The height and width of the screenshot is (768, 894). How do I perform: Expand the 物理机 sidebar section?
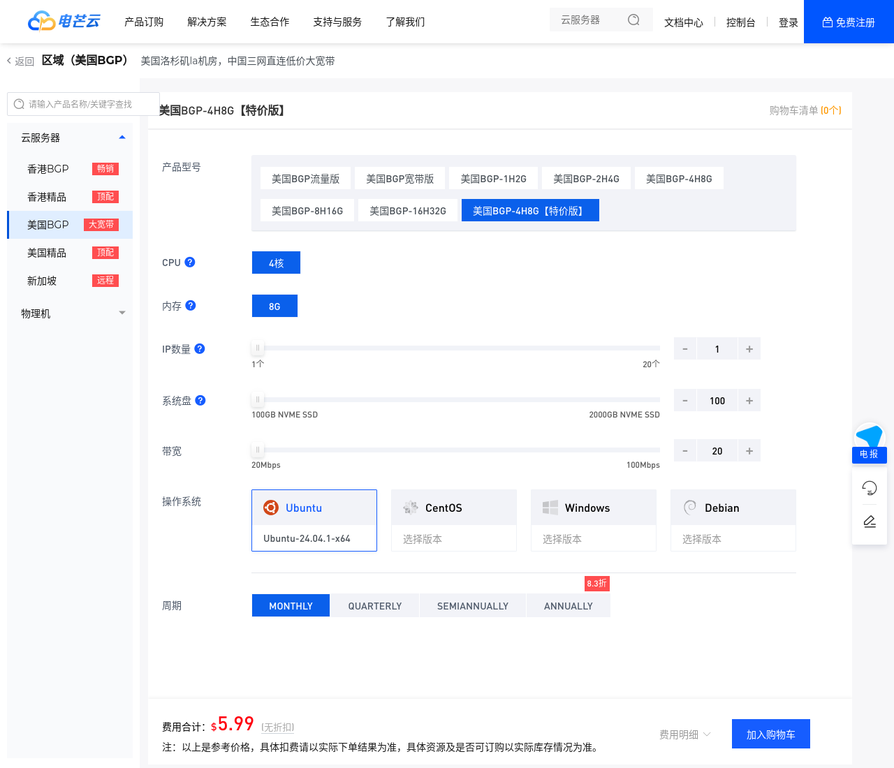point(122,313)
